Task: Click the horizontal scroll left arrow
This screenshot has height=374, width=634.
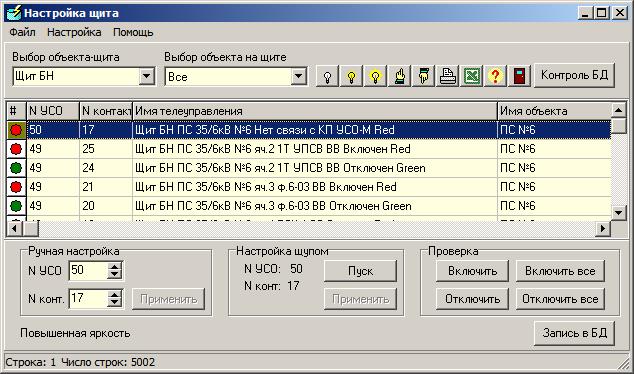Action: point(15,228)
